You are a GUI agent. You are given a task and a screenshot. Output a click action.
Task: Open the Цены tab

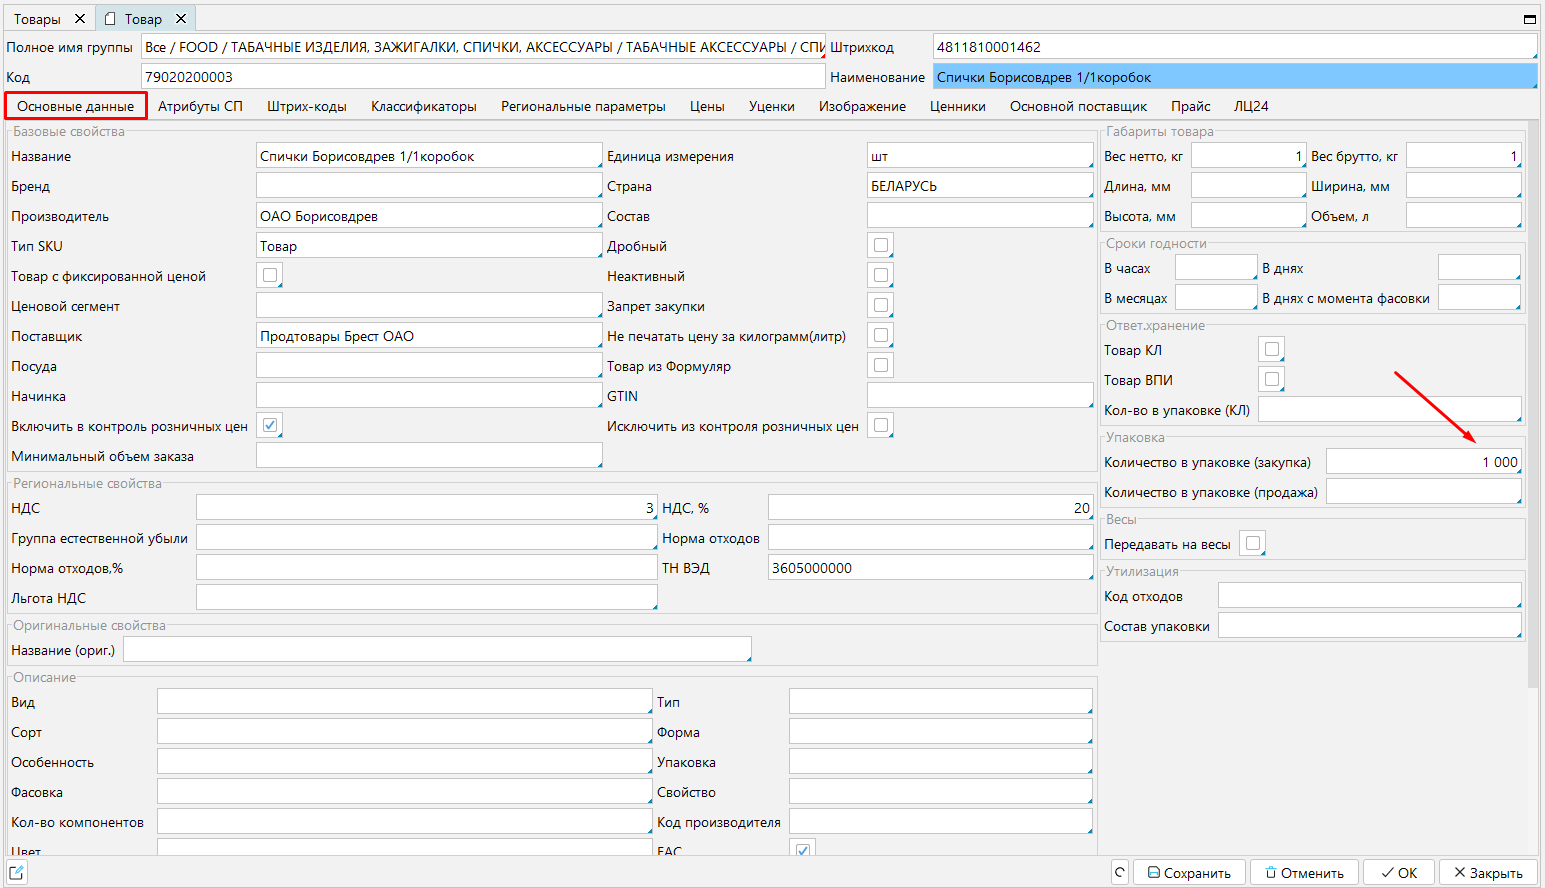pyautogui.click(x=706, y=106)
